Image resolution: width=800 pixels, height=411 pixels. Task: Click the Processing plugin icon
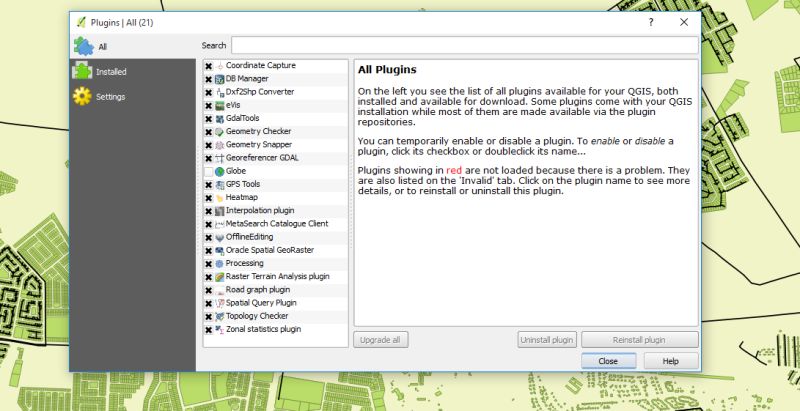pos(219,264)
